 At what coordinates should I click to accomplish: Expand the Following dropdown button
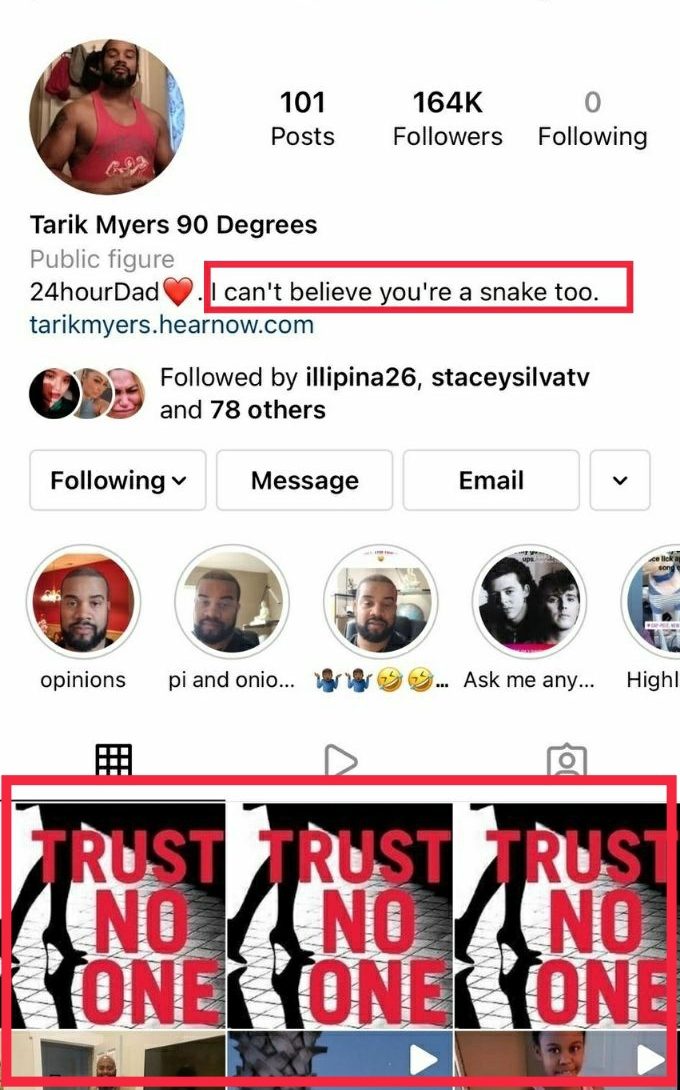[118, 480]
